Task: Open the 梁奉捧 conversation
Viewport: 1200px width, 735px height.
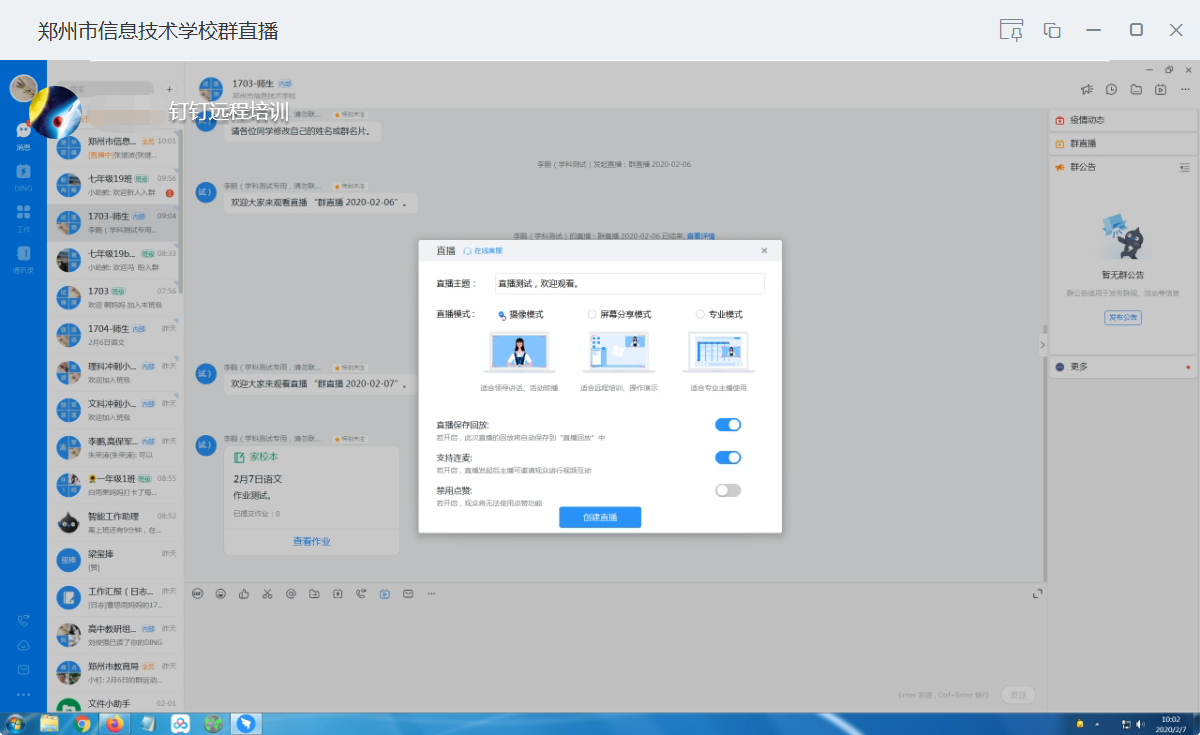Action: tap(115, 560)
